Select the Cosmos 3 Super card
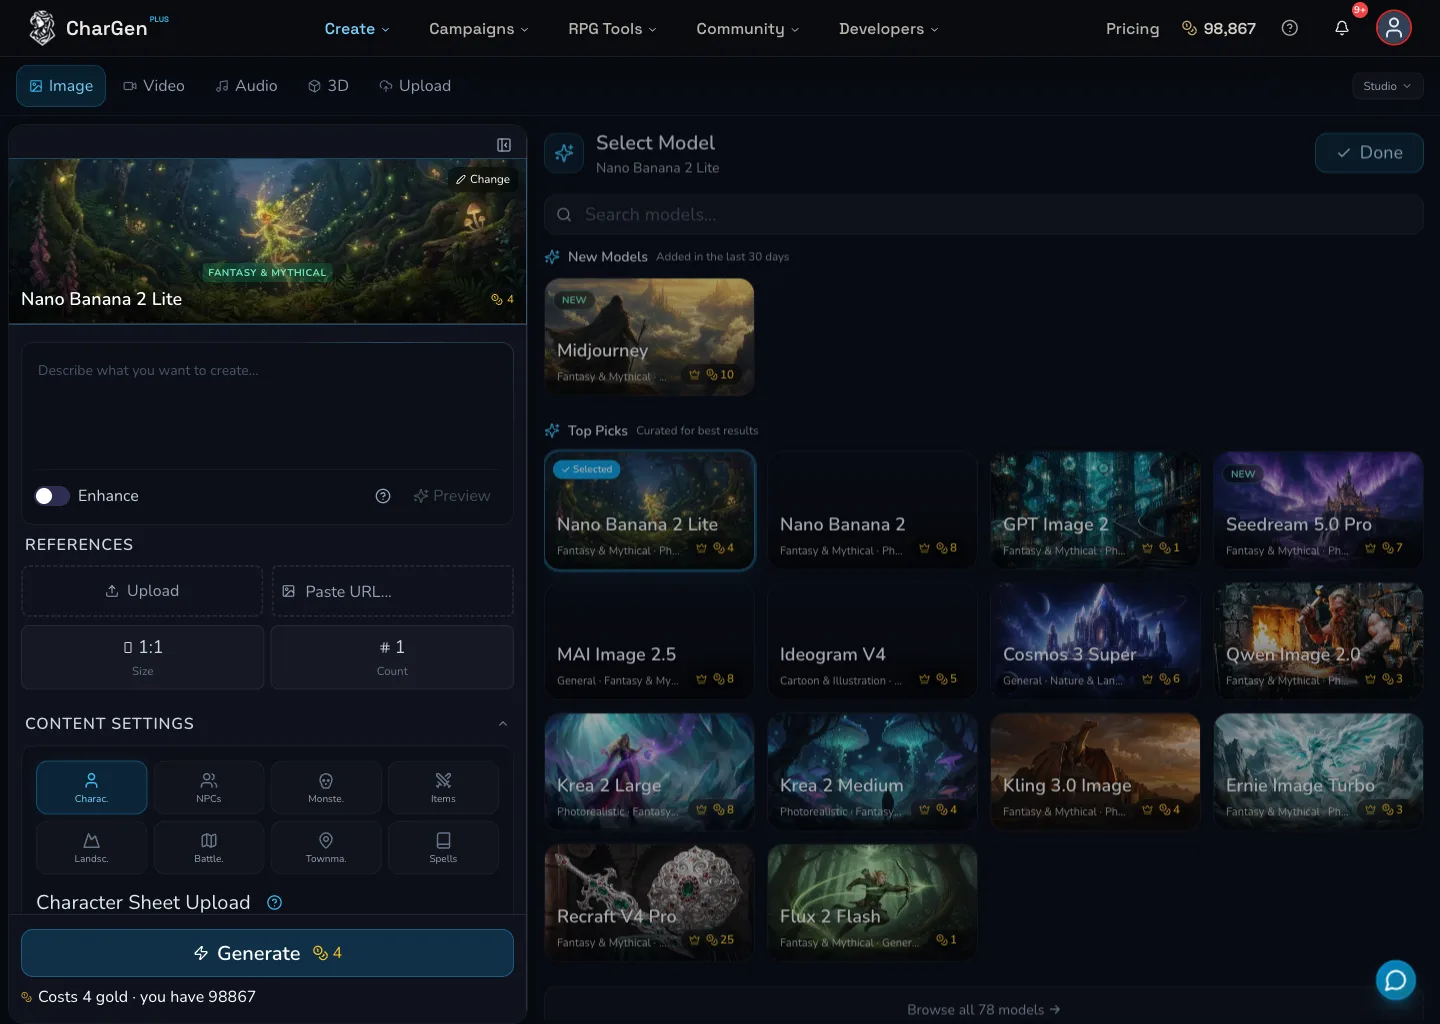1440x1024 pixels. [1095, 641]
